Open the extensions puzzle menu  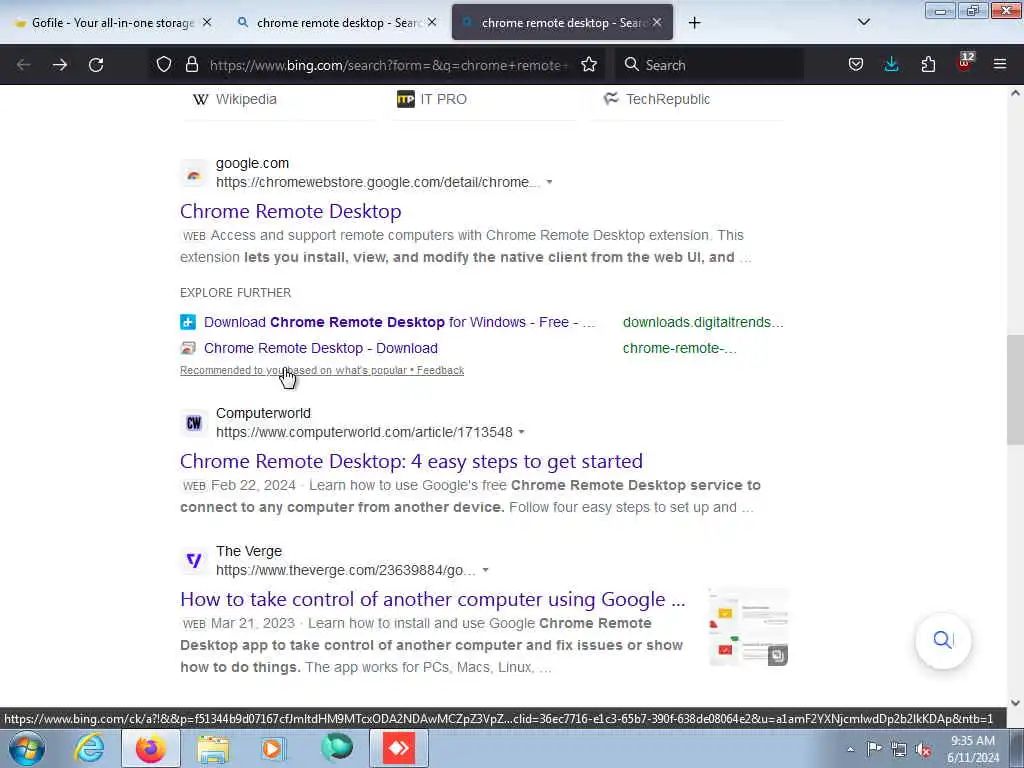(928, 65)
